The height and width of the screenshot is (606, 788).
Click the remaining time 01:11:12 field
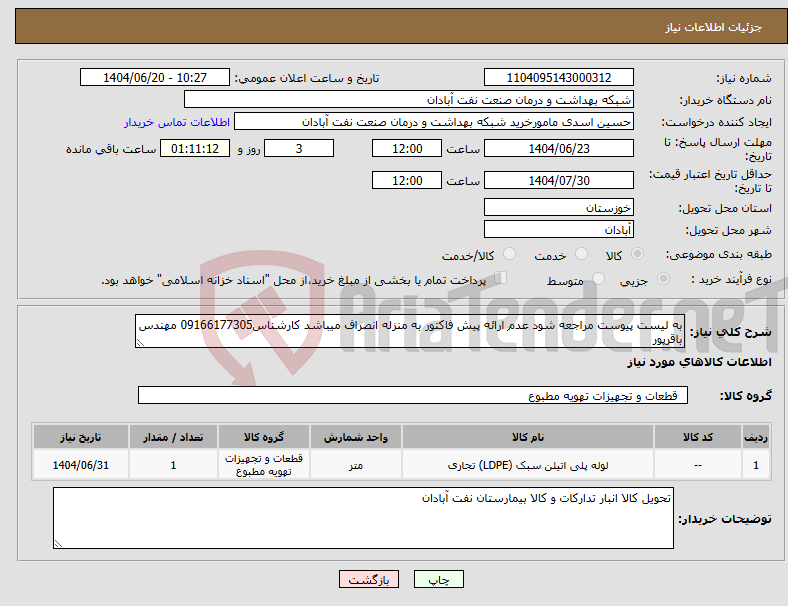195,148
